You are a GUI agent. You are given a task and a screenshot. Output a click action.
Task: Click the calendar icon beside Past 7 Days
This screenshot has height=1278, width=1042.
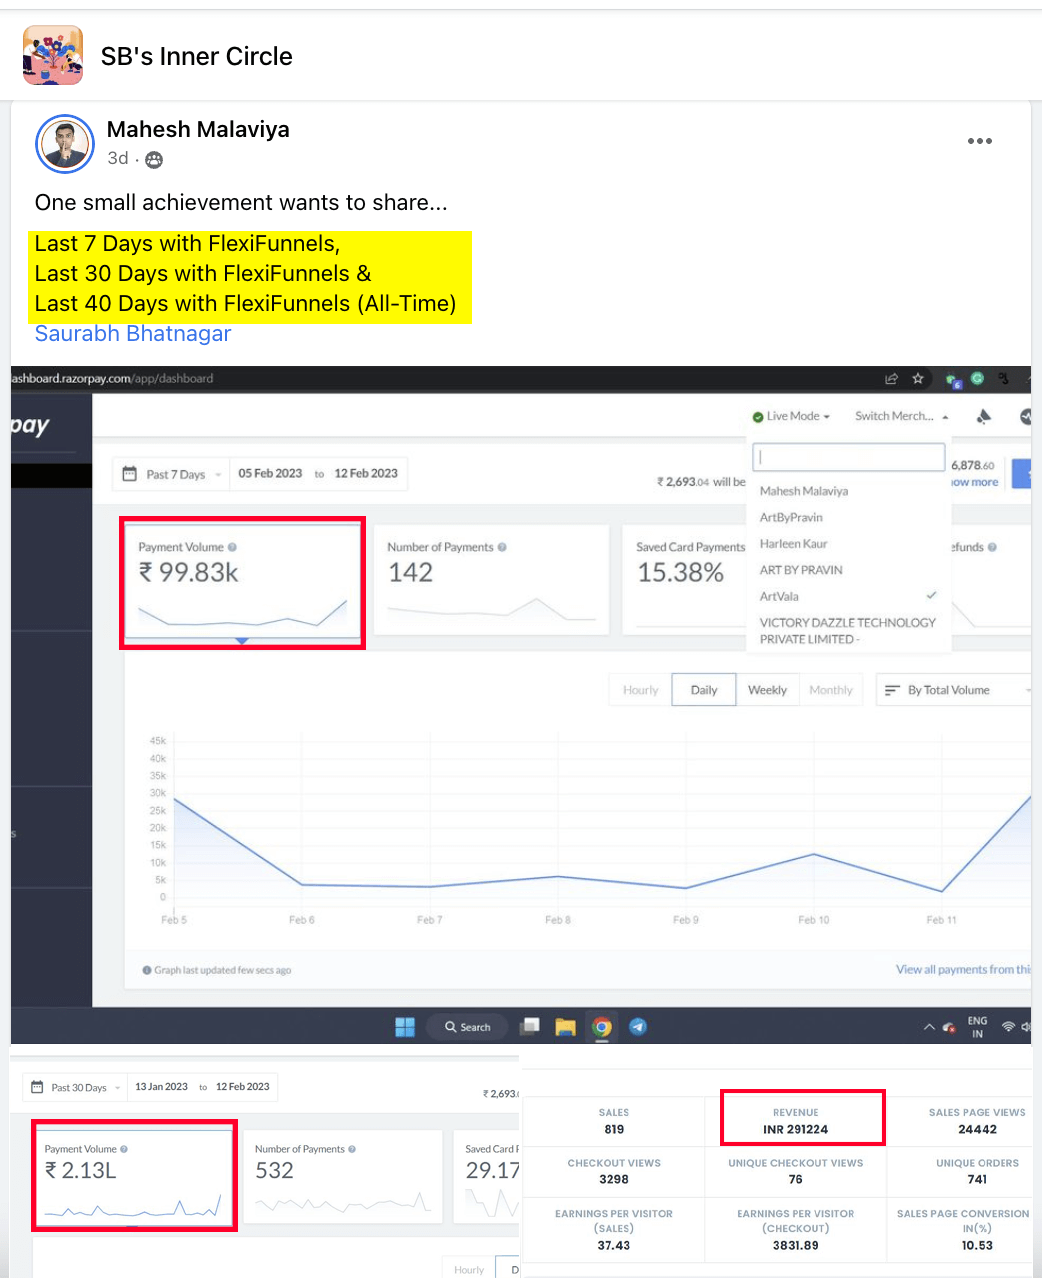click(130, 474)
